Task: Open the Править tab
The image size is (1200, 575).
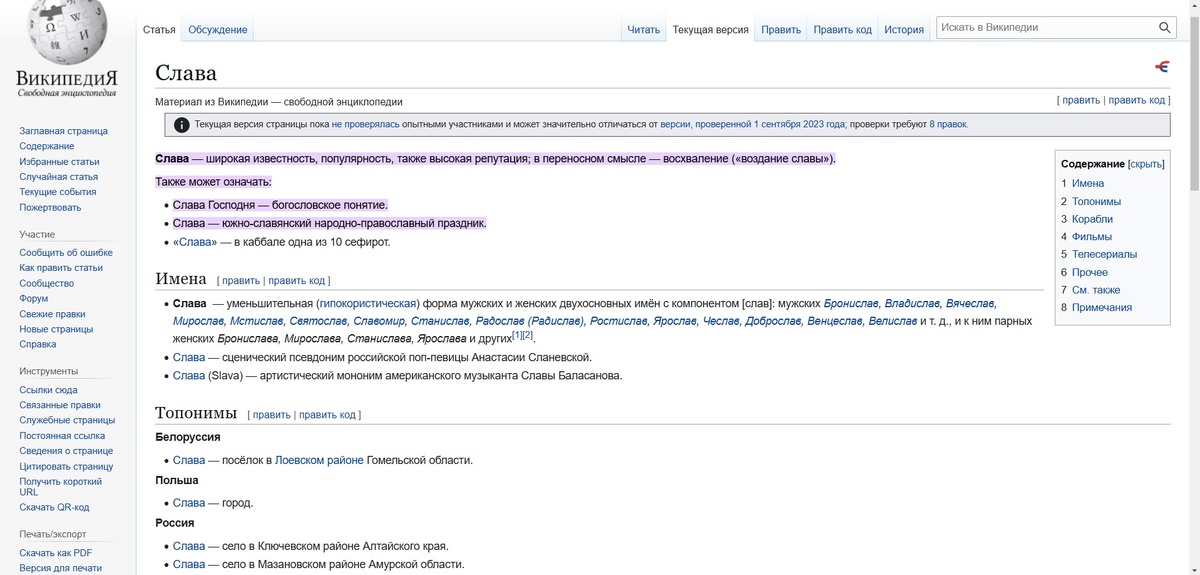Action: coord(781,30)
